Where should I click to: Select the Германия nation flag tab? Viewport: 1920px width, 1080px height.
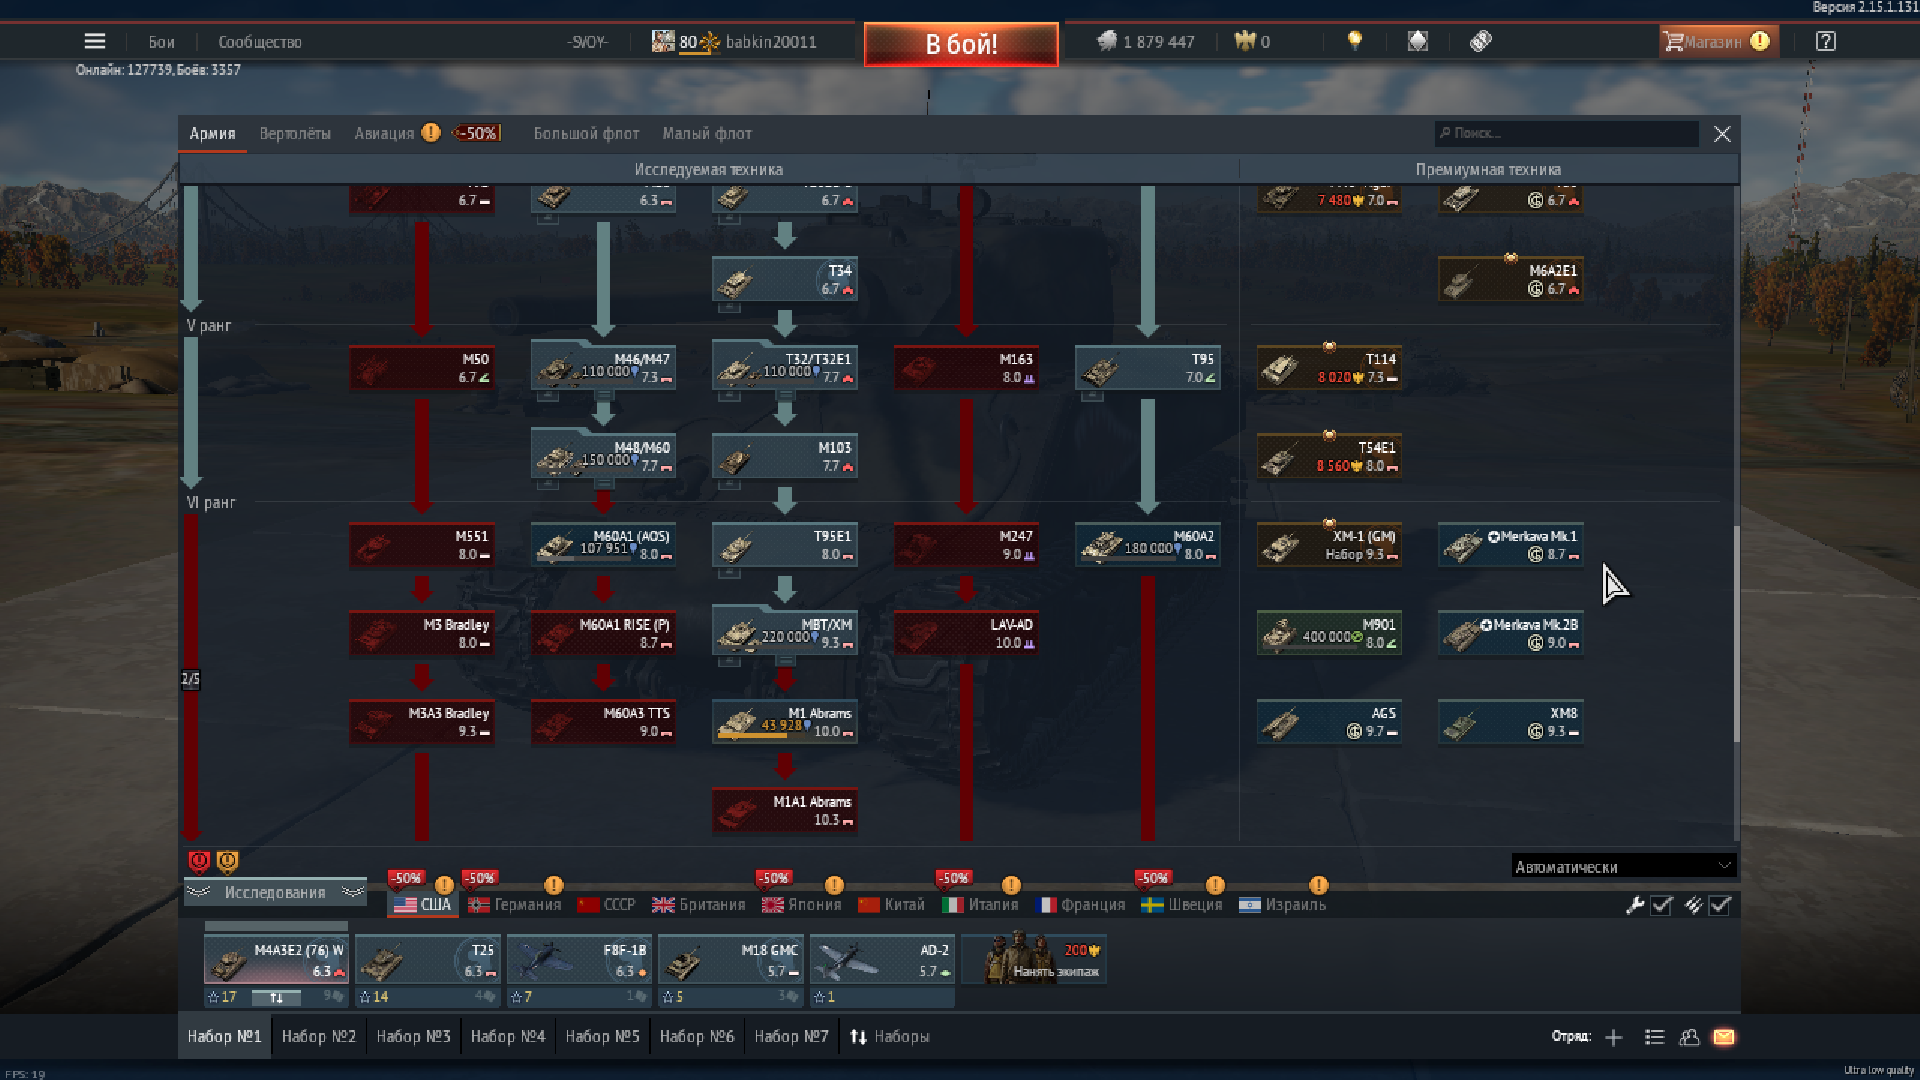515,904
